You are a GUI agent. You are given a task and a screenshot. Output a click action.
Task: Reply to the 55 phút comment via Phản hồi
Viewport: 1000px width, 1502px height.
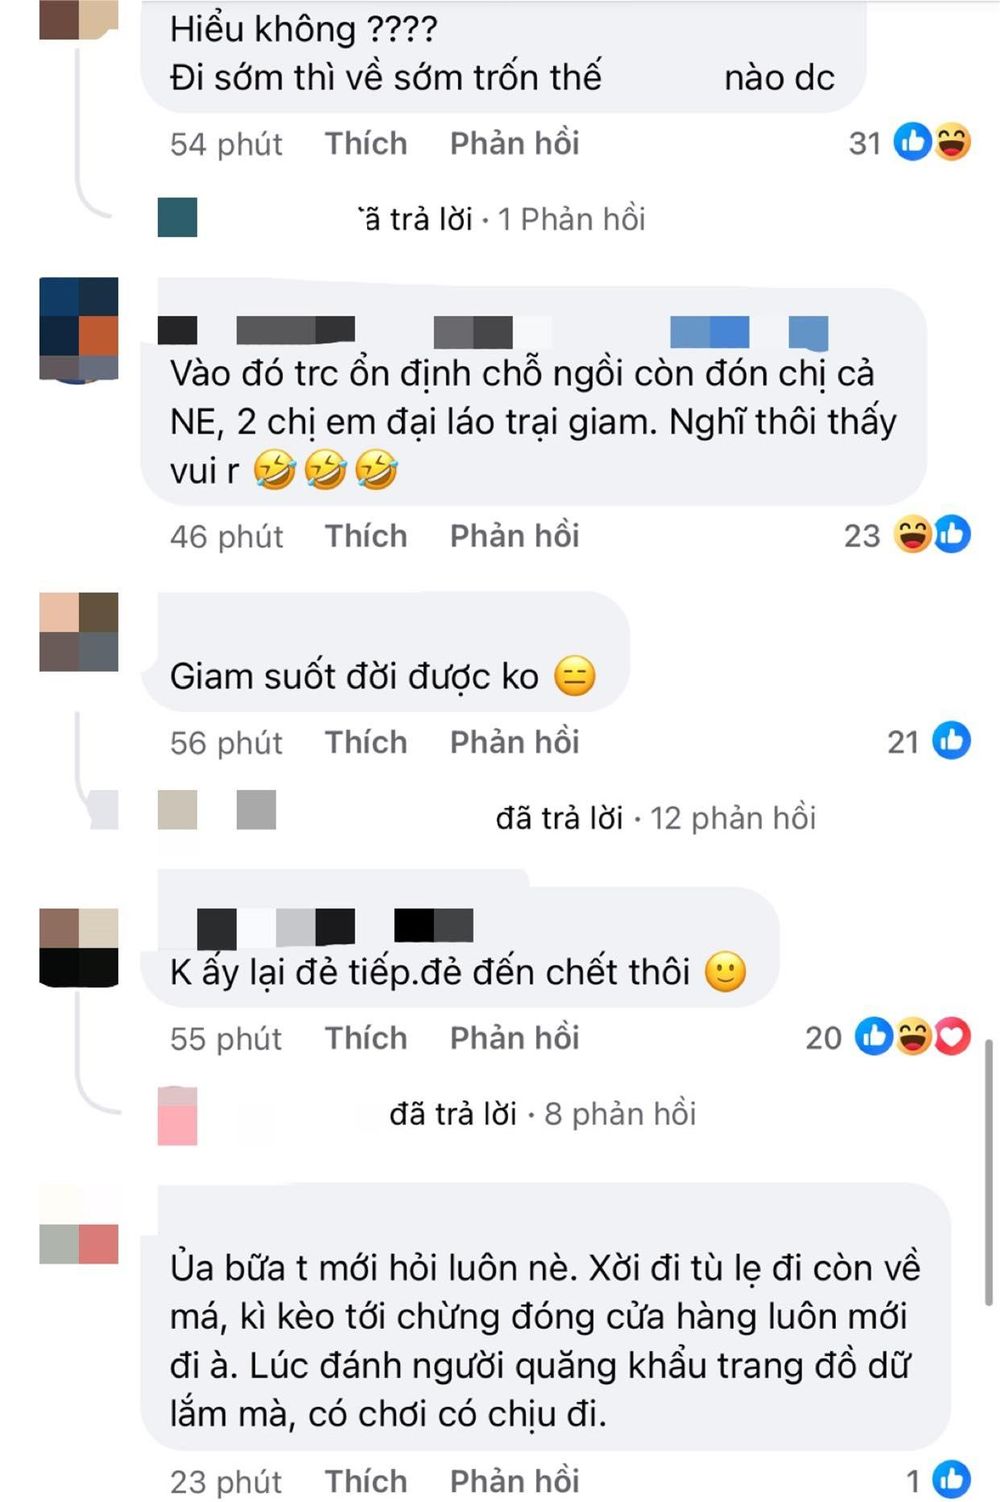tap(515, 1038)
